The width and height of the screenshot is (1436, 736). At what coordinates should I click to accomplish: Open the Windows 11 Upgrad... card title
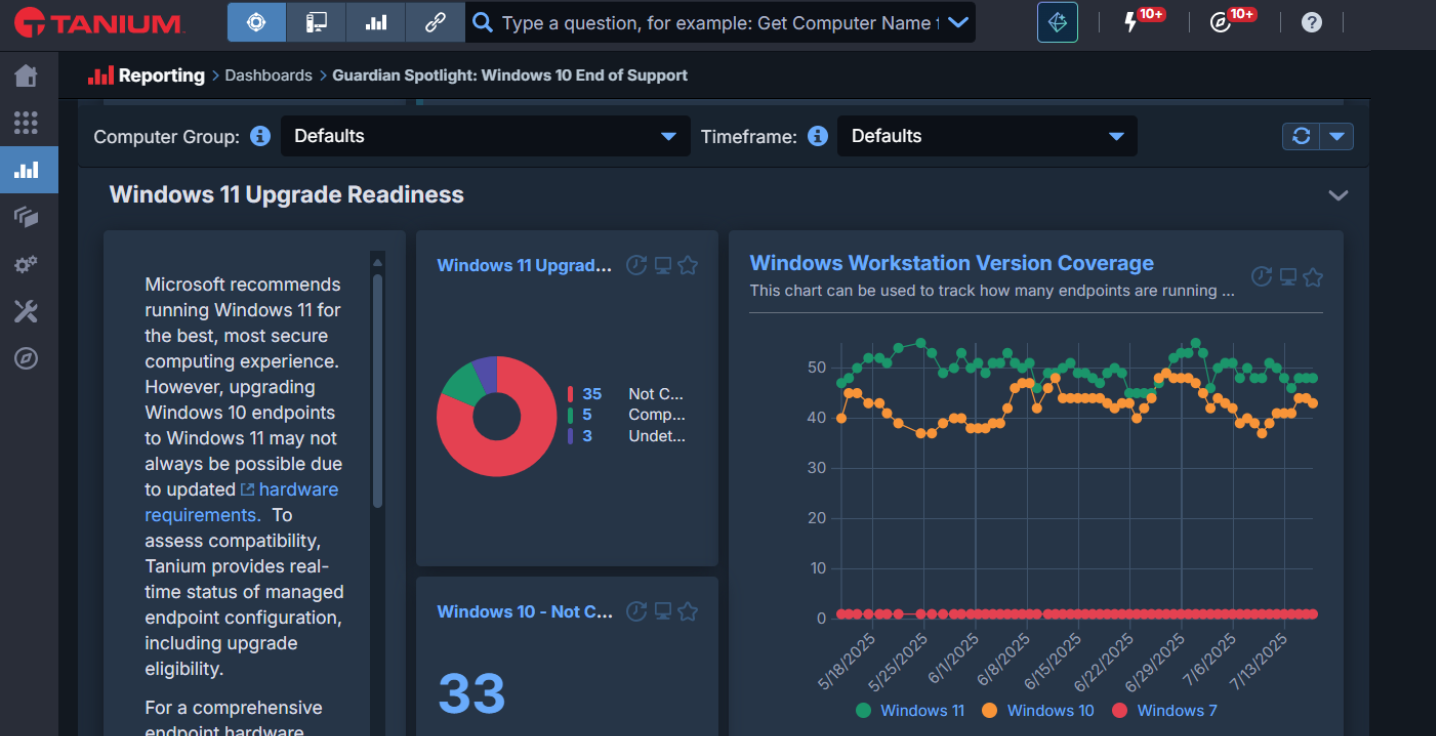524,265
